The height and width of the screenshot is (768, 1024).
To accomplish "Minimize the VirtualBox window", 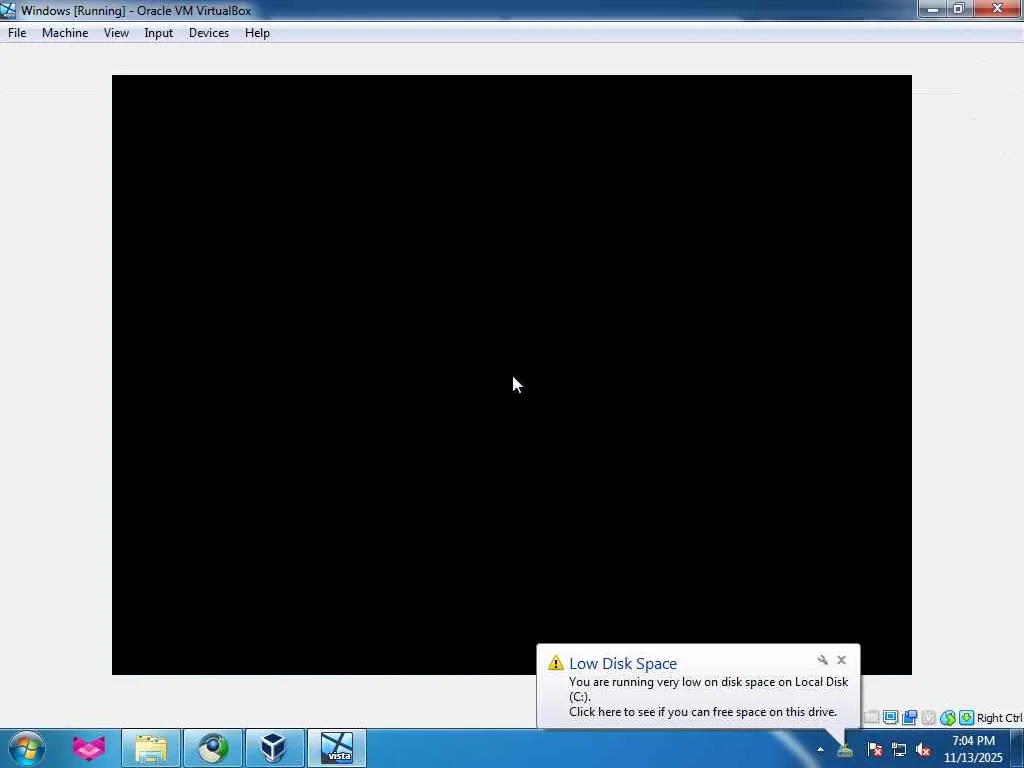I will (932, 9).
